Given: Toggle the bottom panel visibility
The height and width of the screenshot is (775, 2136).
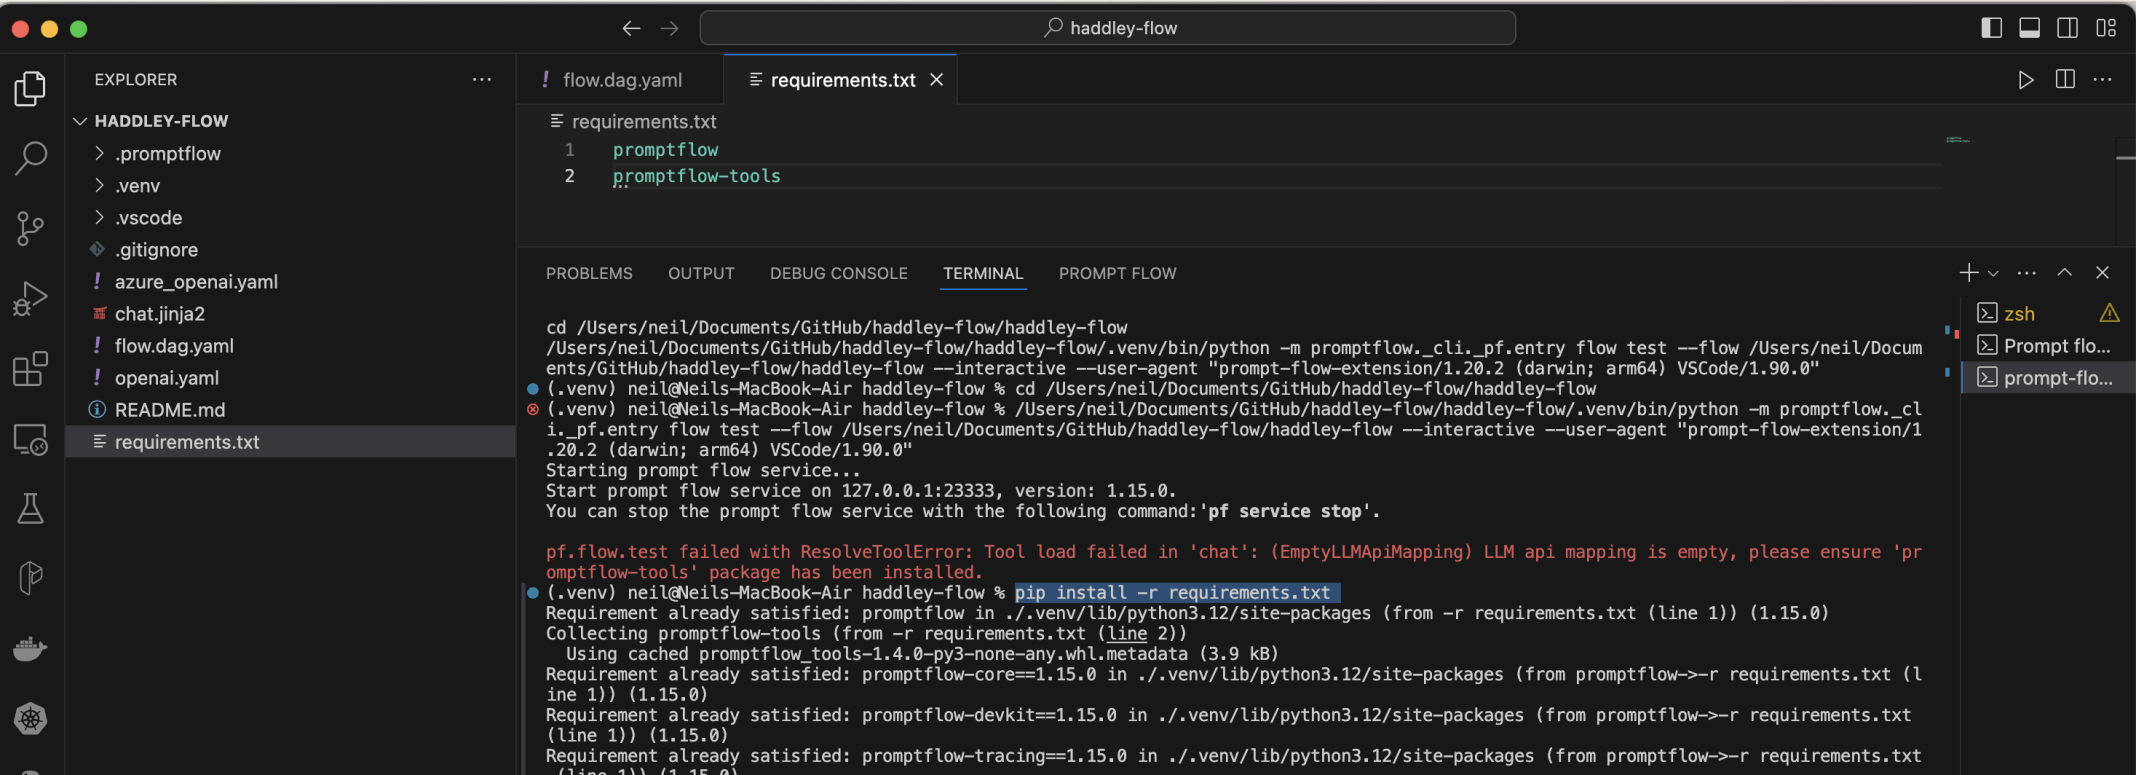Looking at the screenshot, I should click(2029, 28).
